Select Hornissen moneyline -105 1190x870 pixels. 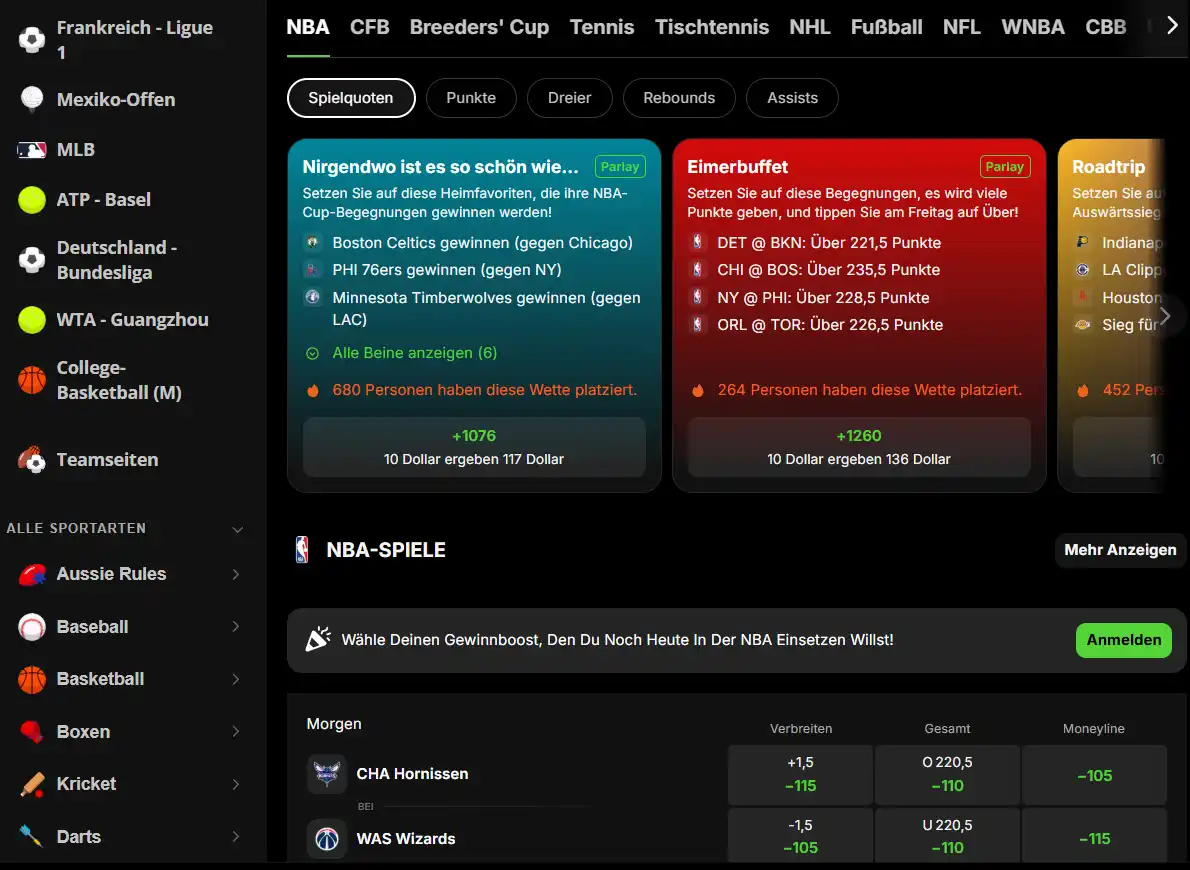(x=1094, y=774)
